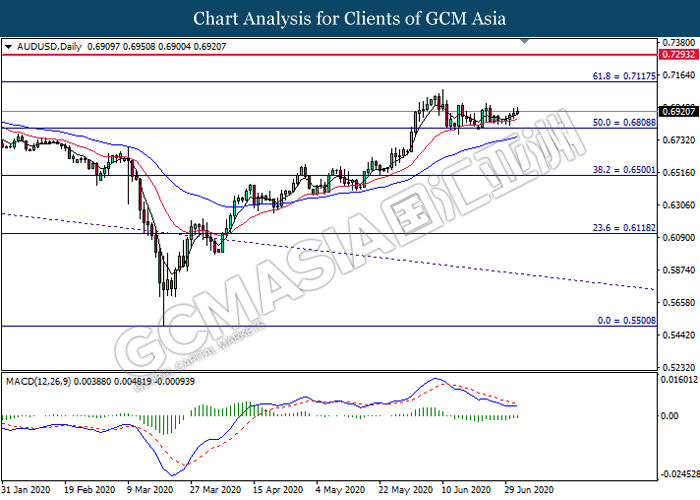Click the 0.73800 price axis value

point(677,44)
